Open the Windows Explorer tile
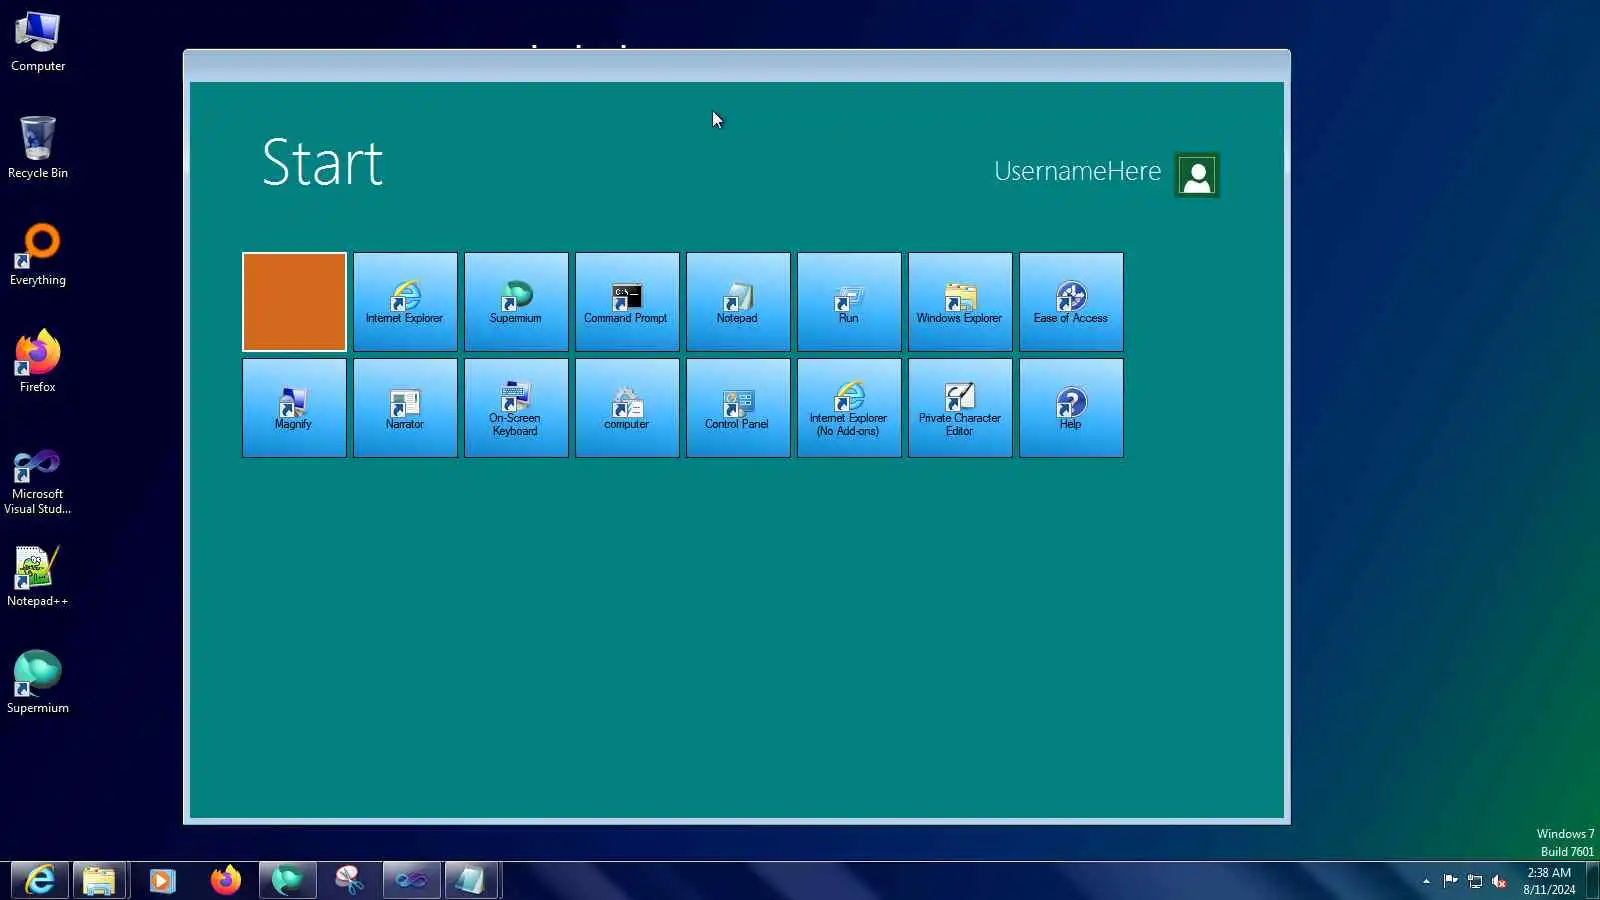 point(960,302)
